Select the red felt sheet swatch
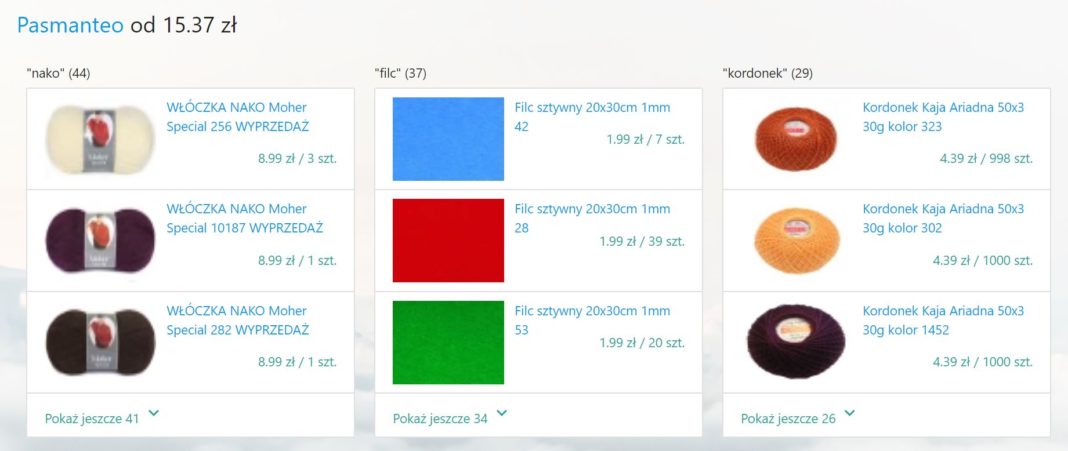The image size is (1068, 451). click(448, 240)
